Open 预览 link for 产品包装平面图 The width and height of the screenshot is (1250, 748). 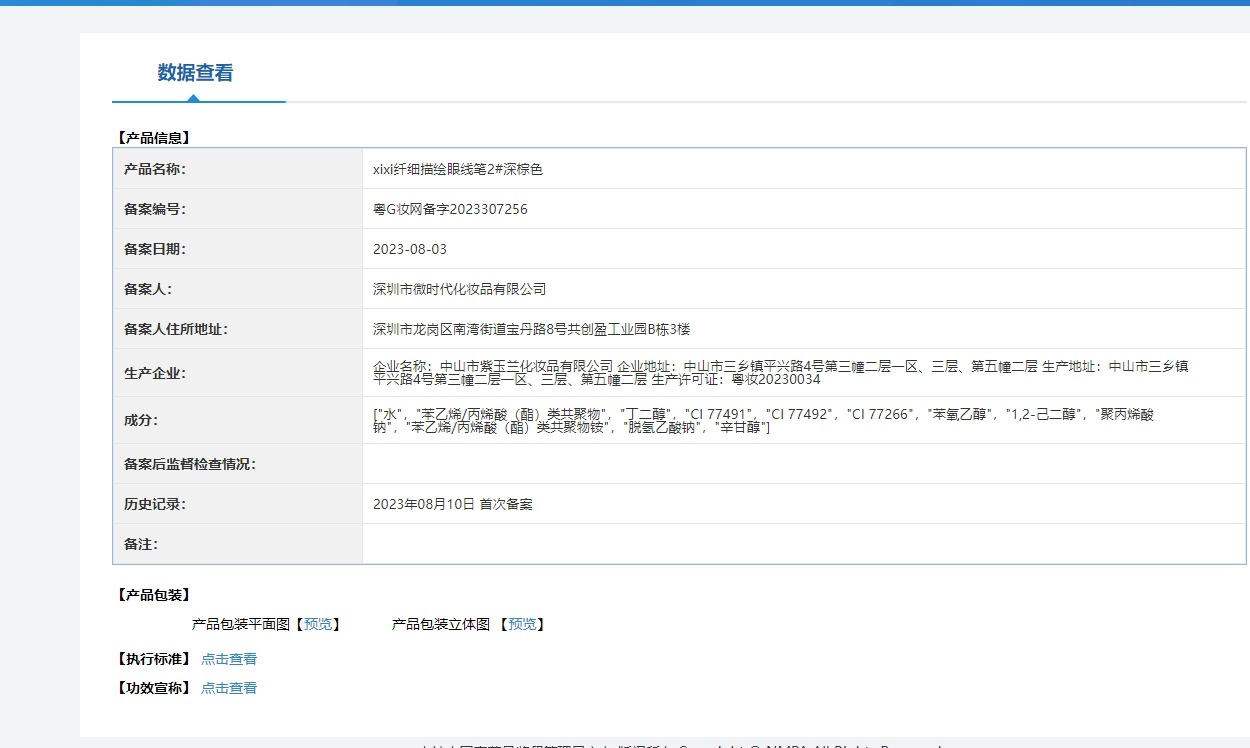pos(318,624)
